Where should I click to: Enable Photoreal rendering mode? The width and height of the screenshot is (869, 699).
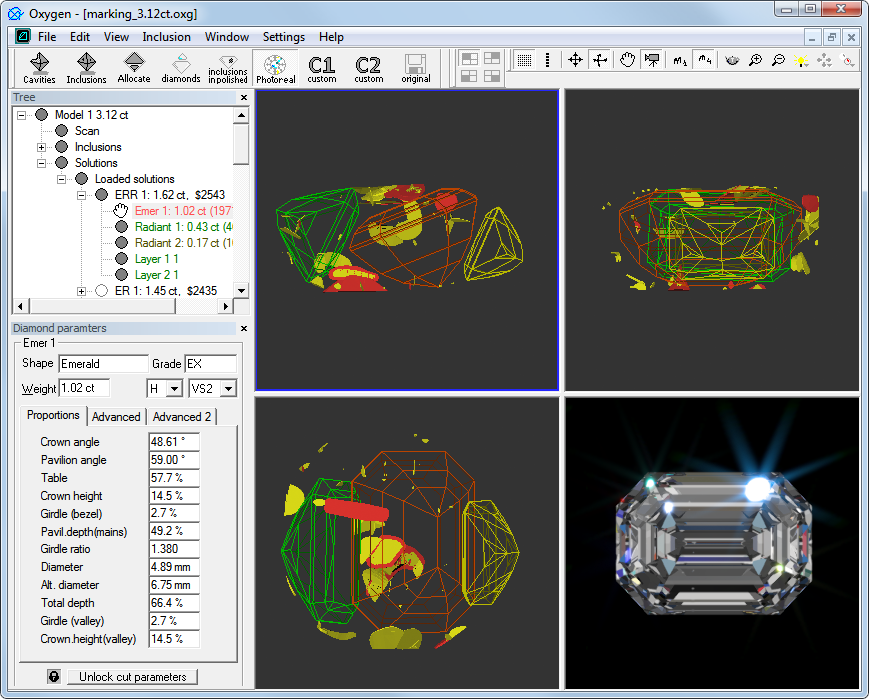275,67
